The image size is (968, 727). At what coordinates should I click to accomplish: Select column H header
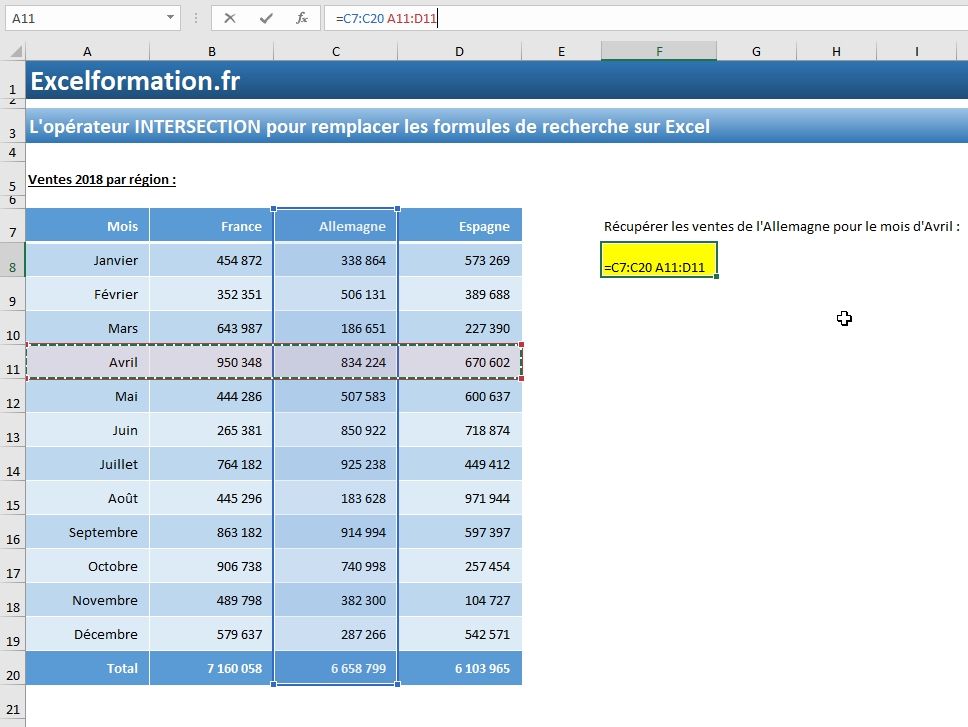pos(836,52)
